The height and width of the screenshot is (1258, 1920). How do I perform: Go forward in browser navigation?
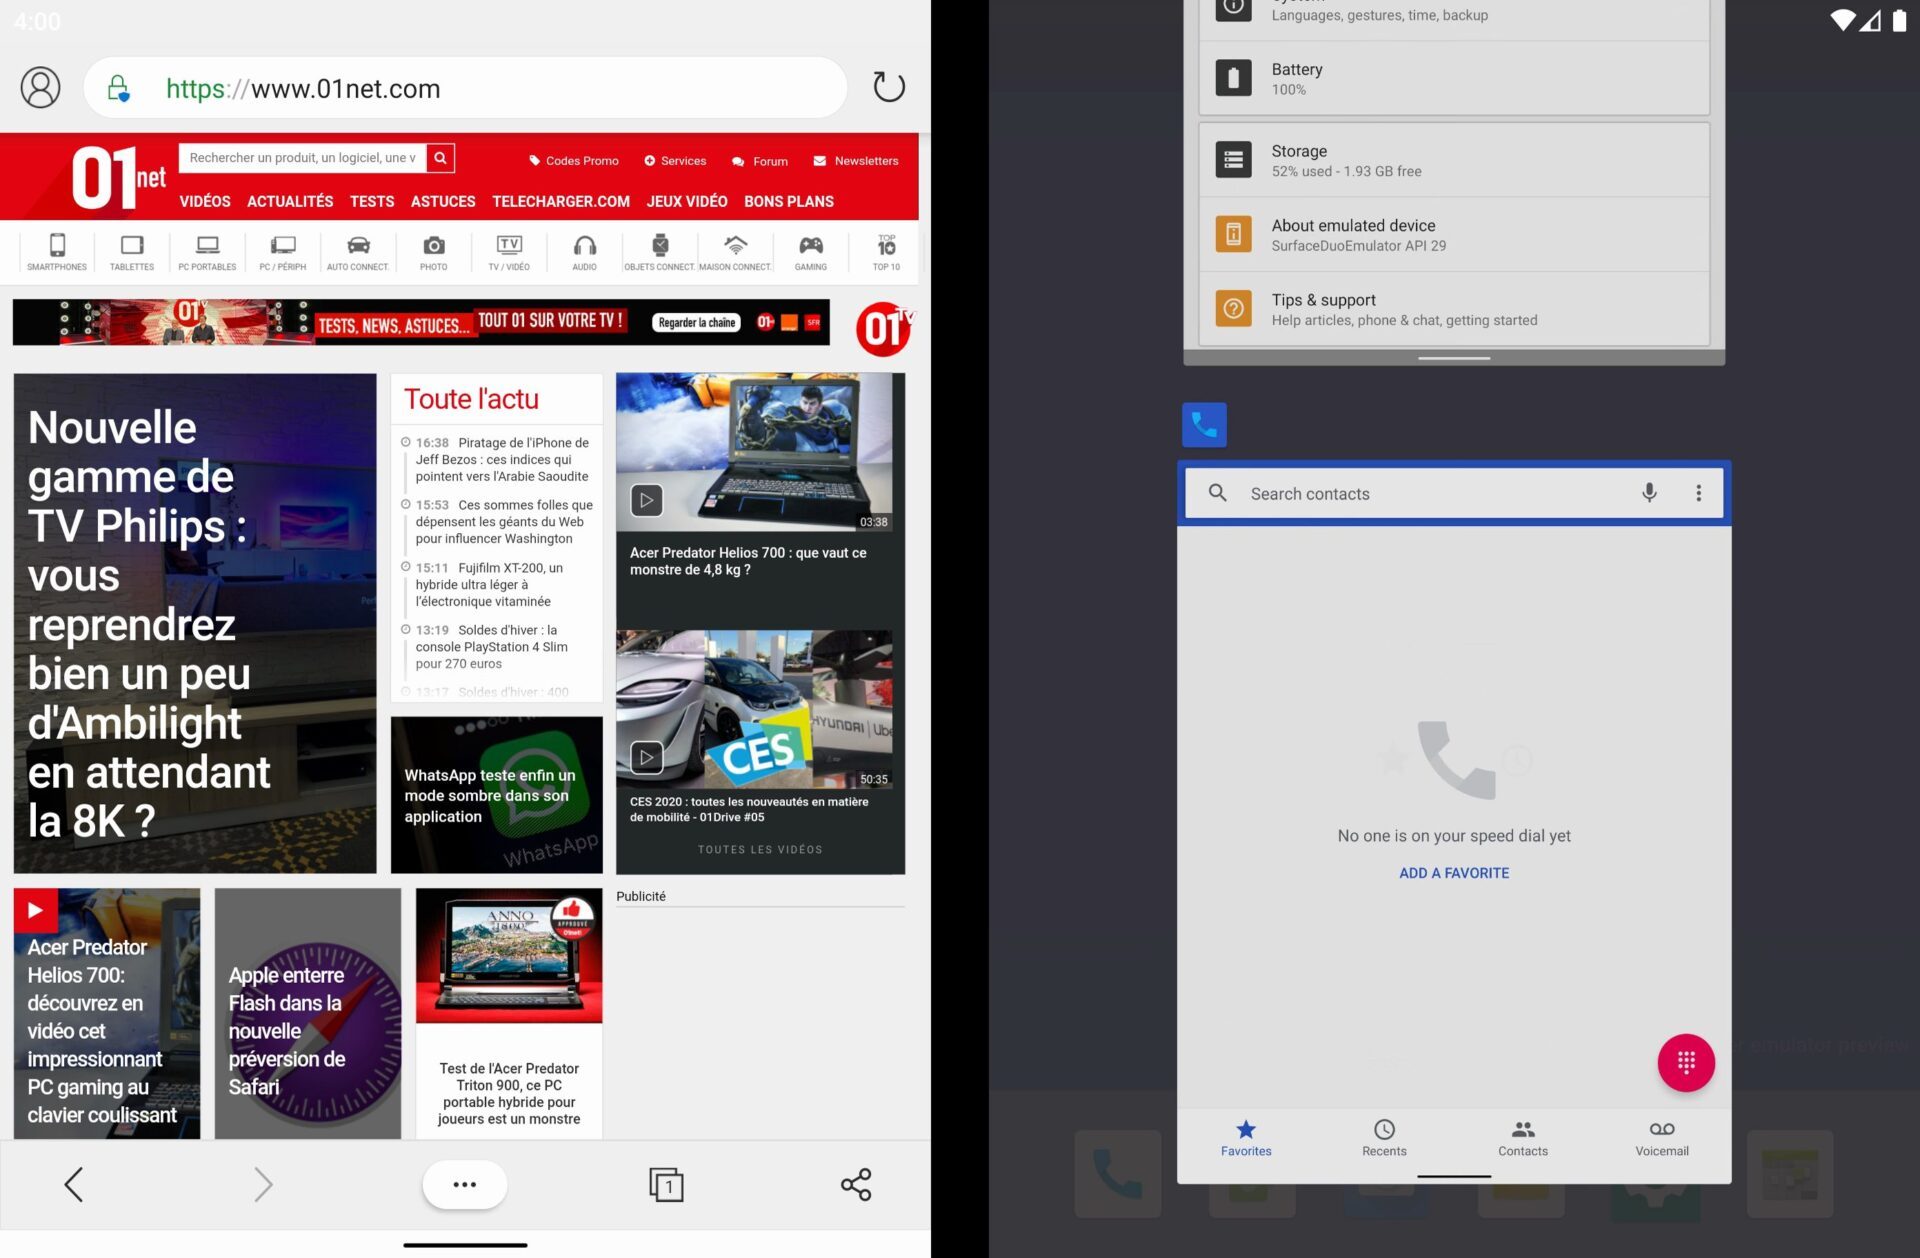pyautogui.click(x=263, y=1184)
